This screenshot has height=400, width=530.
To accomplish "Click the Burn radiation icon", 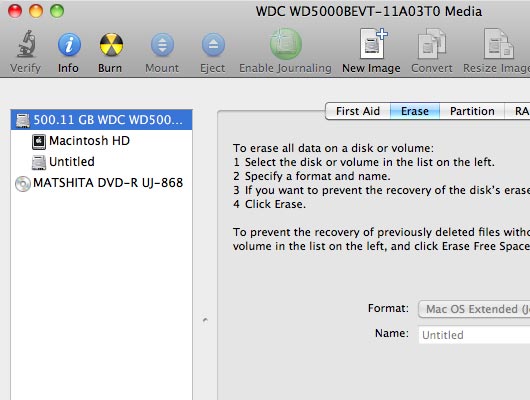I will (x=111, y=44).
